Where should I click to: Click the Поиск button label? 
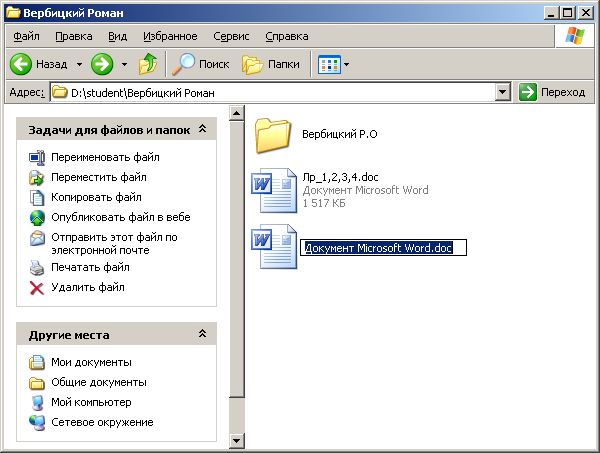coord(214,64)
